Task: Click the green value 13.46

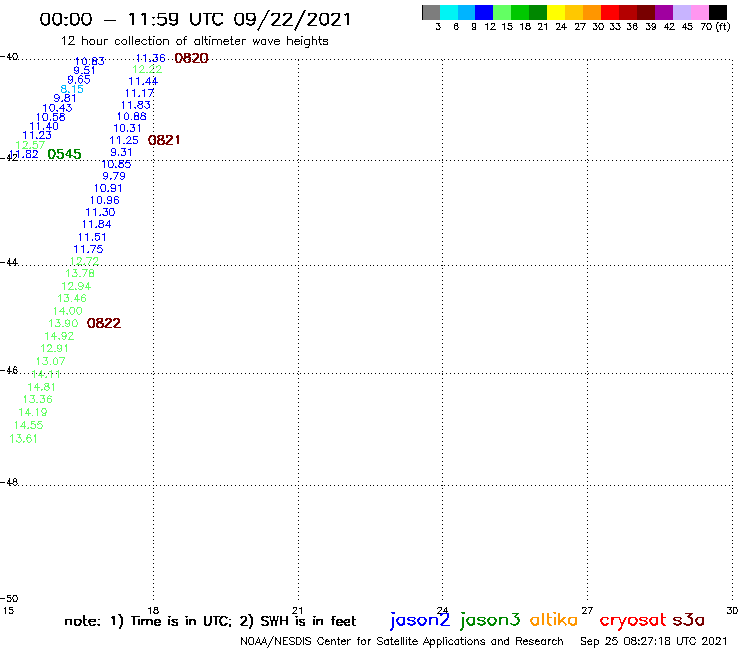Action: (72, 298)
